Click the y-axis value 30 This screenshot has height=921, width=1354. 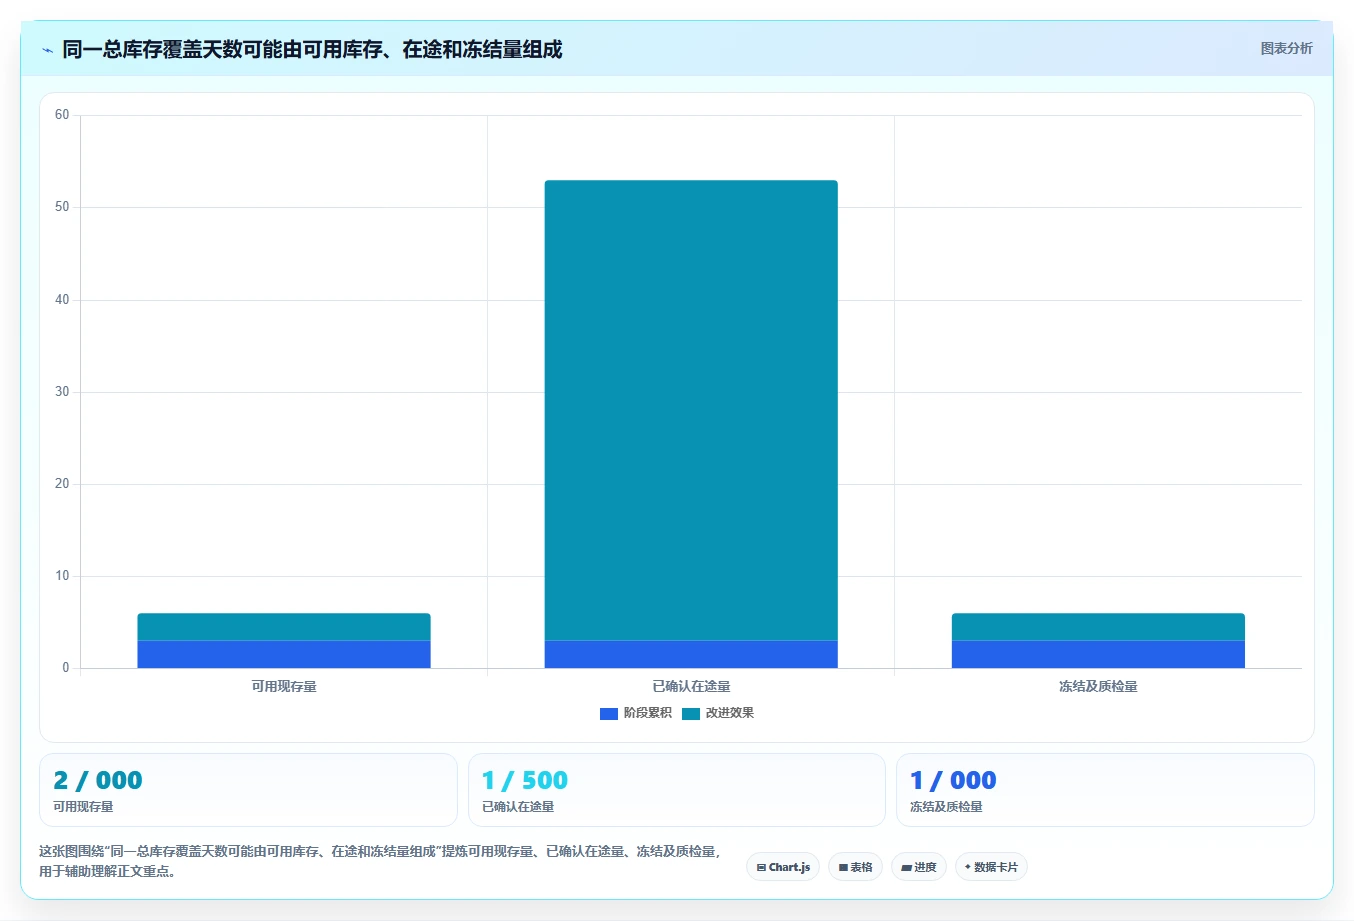click(62, 392)
